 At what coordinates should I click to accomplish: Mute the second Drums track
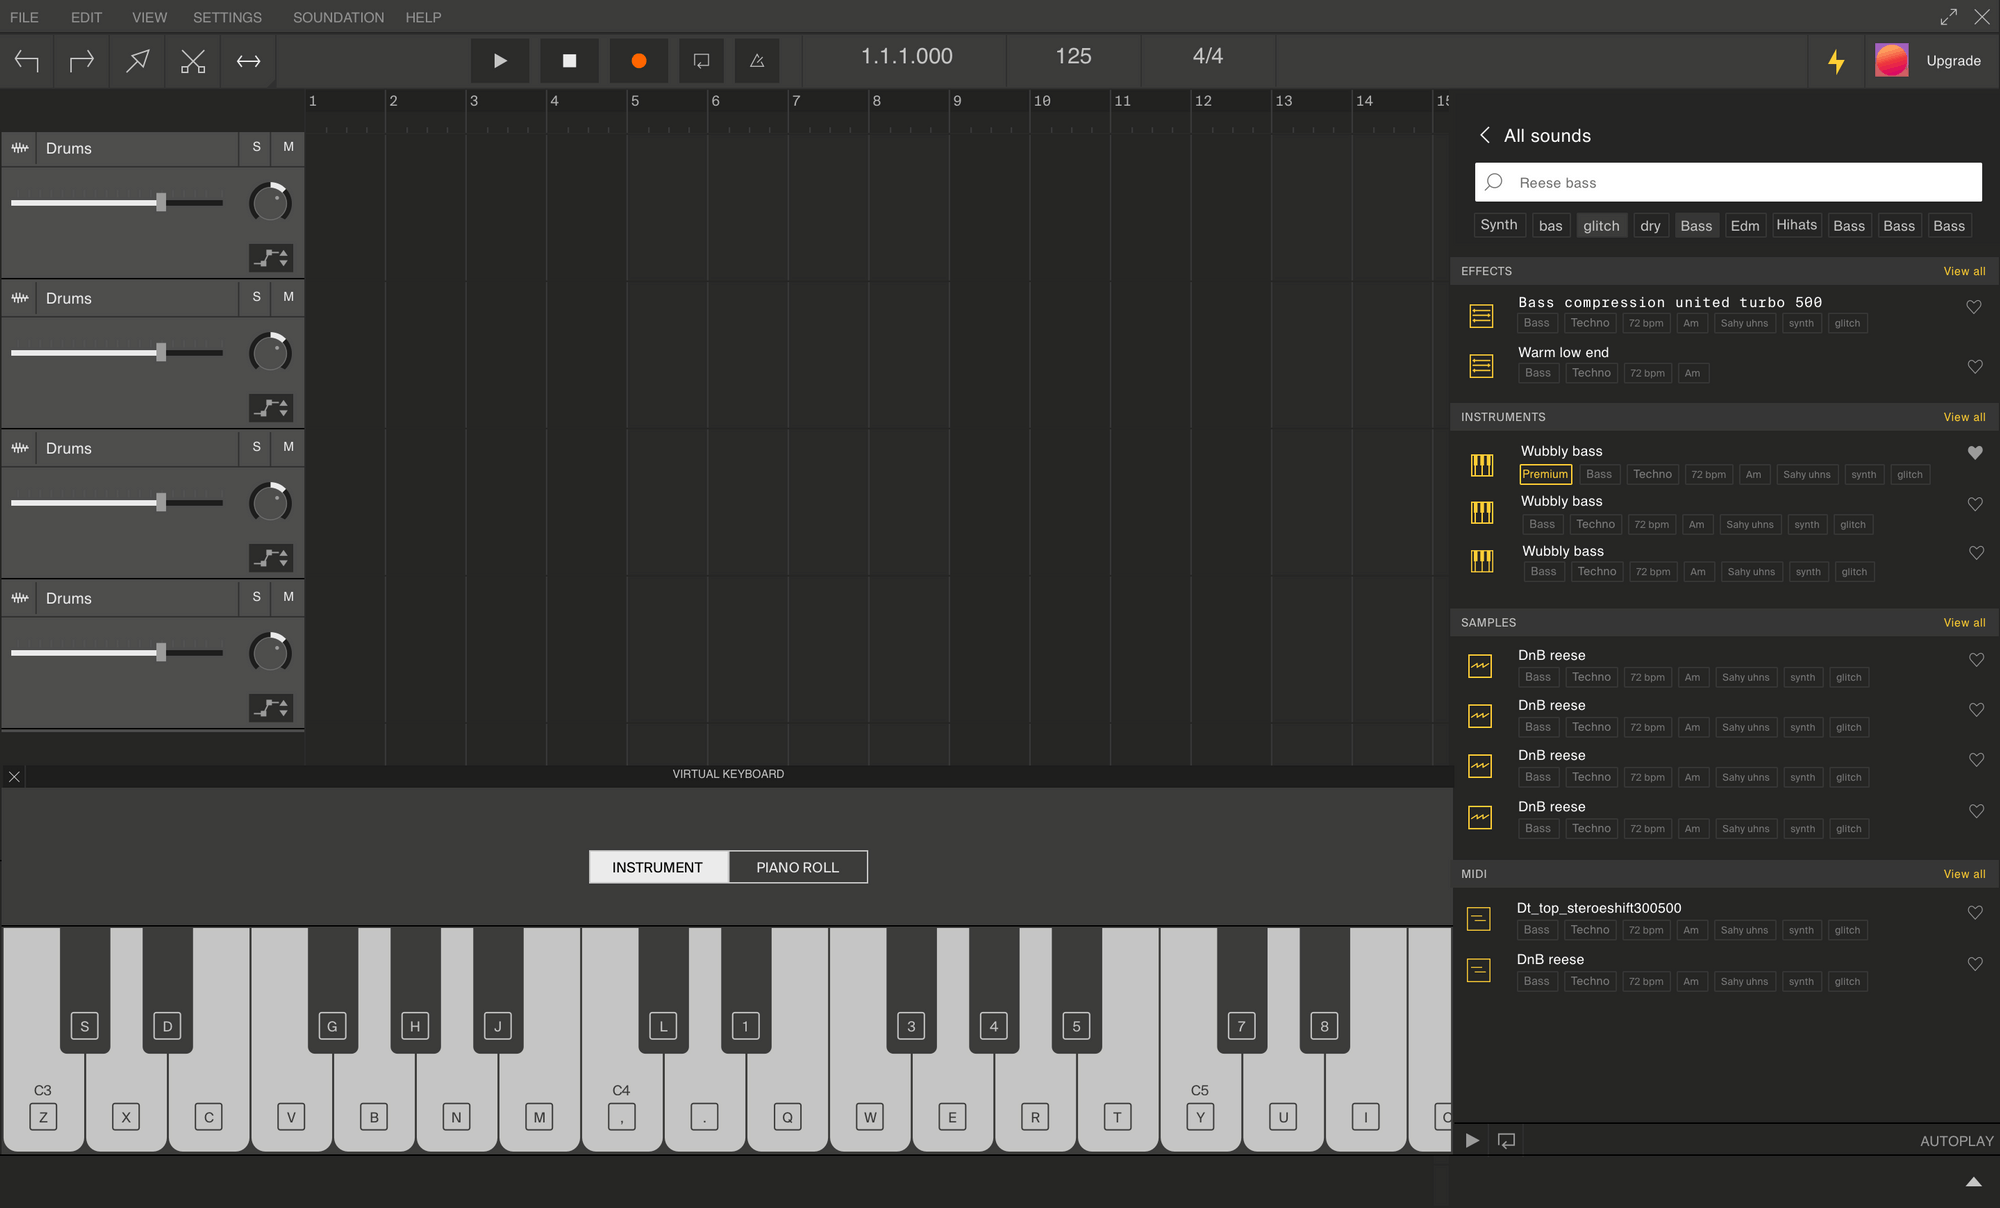288,297
